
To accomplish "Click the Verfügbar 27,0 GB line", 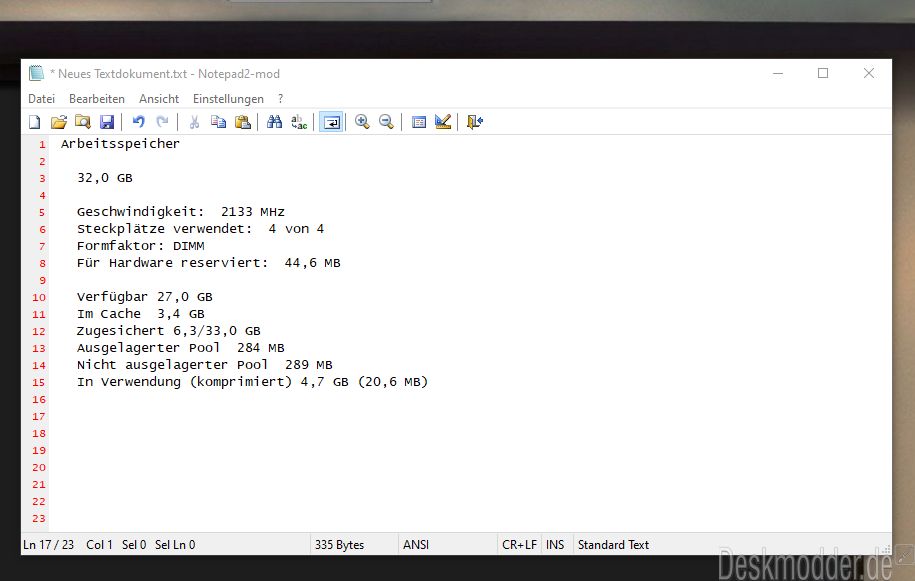I will pyautogui.click(x=145, y=297).
